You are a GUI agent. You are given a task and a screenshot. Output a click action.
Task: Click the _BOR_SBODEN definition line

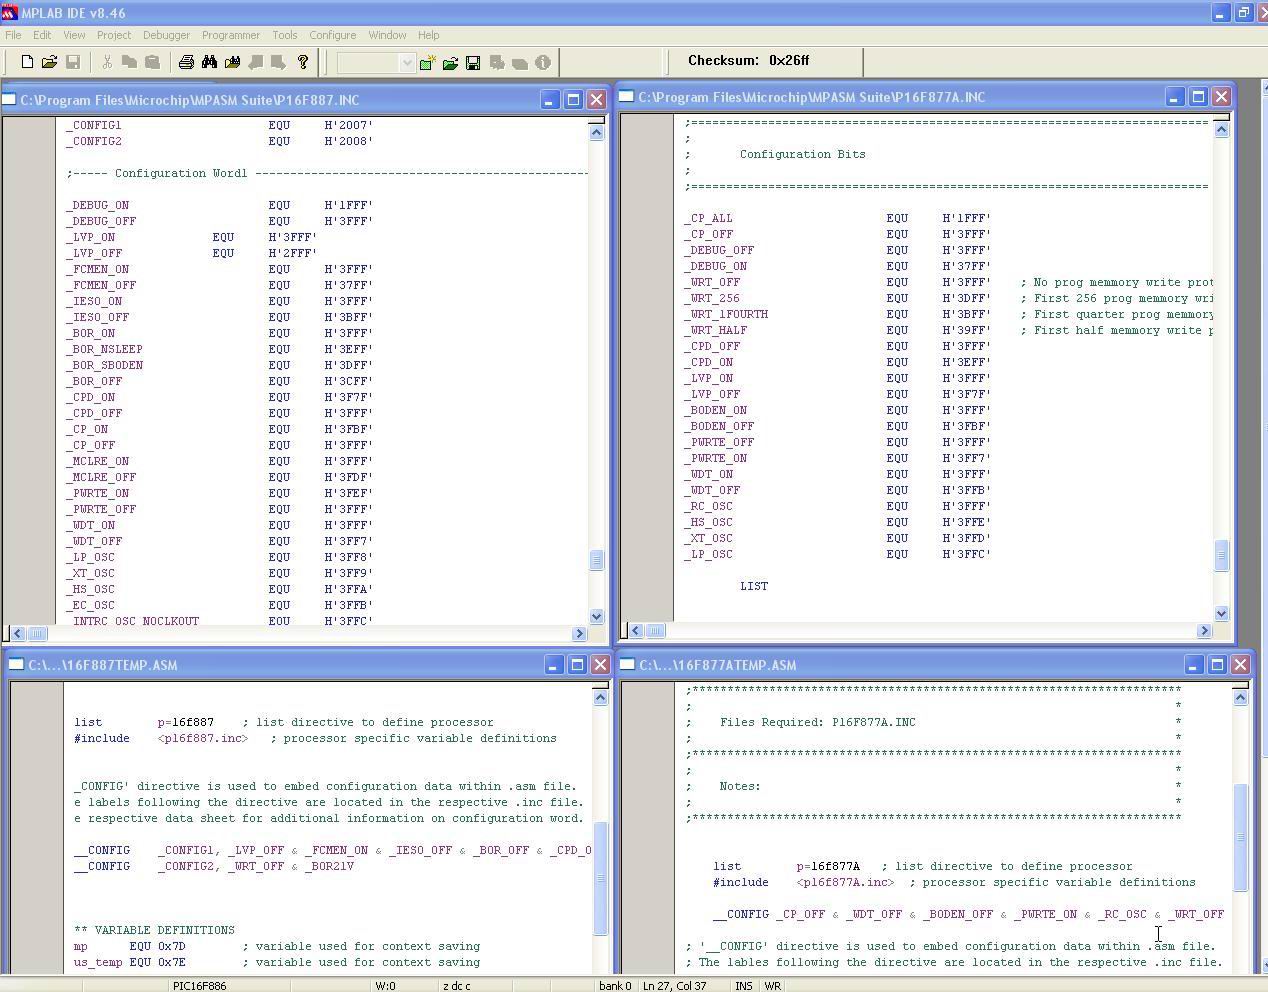click(x=219, y=365)
